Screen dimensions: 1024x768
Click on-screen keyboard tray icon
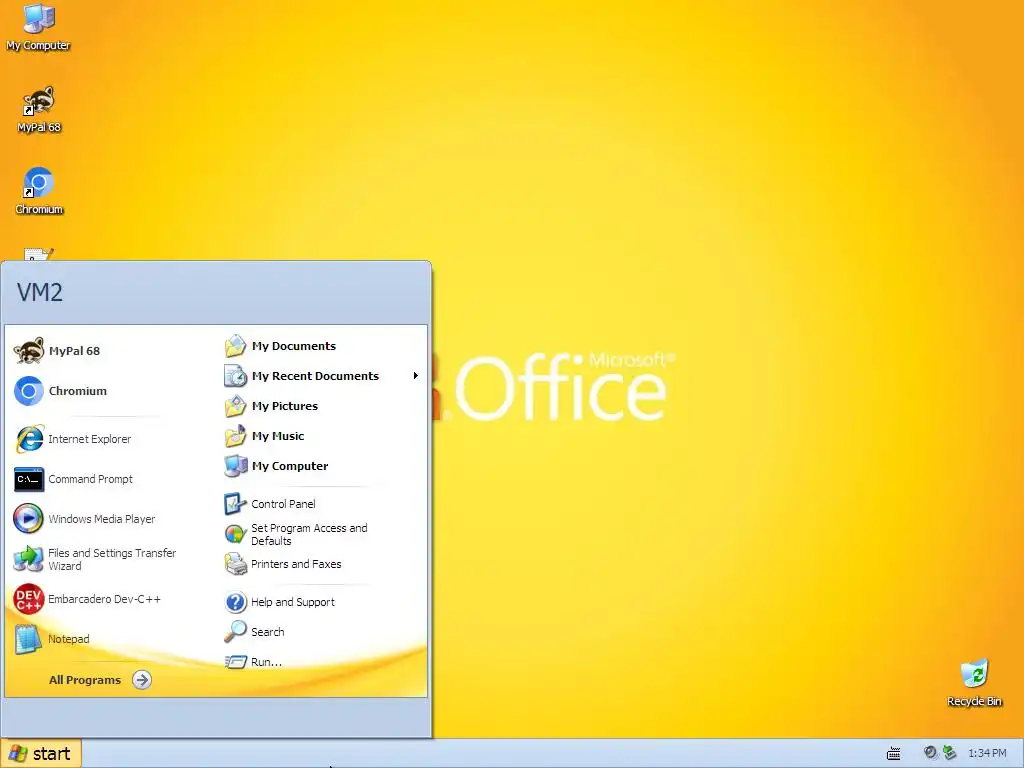coord(893,754)
